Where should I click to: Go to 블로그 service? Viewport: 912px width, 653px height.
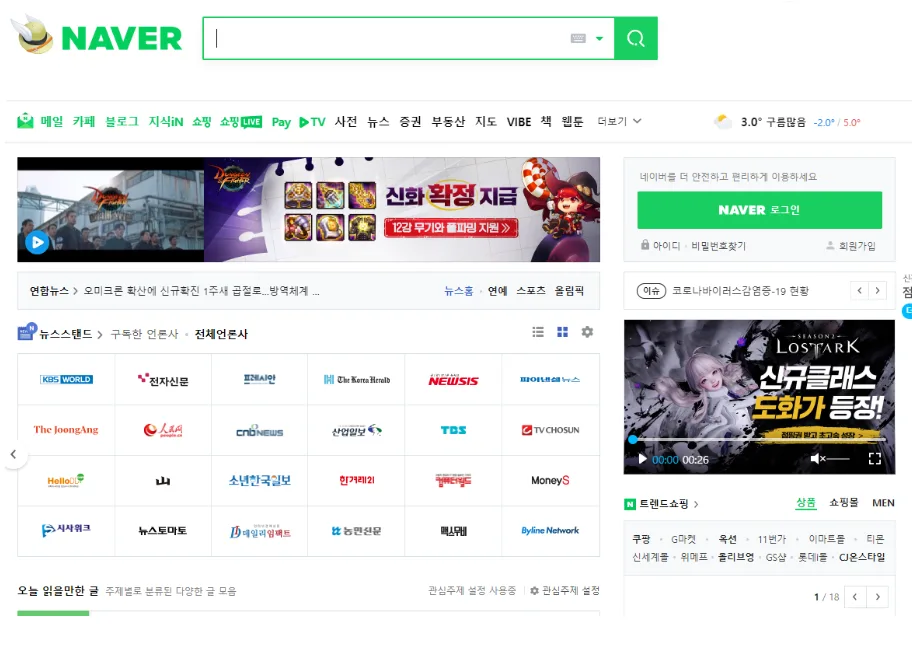122,121
